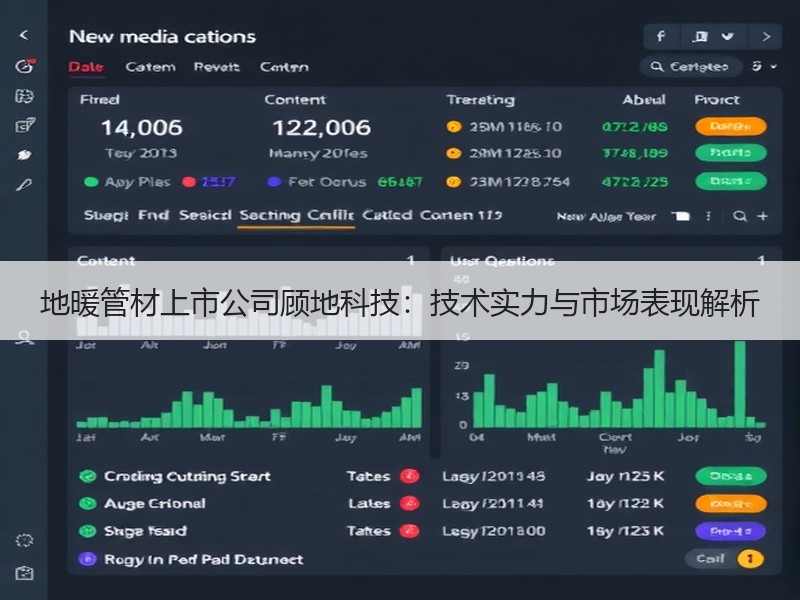Click the 23M1238.754 treating entry

coord(519,182)
